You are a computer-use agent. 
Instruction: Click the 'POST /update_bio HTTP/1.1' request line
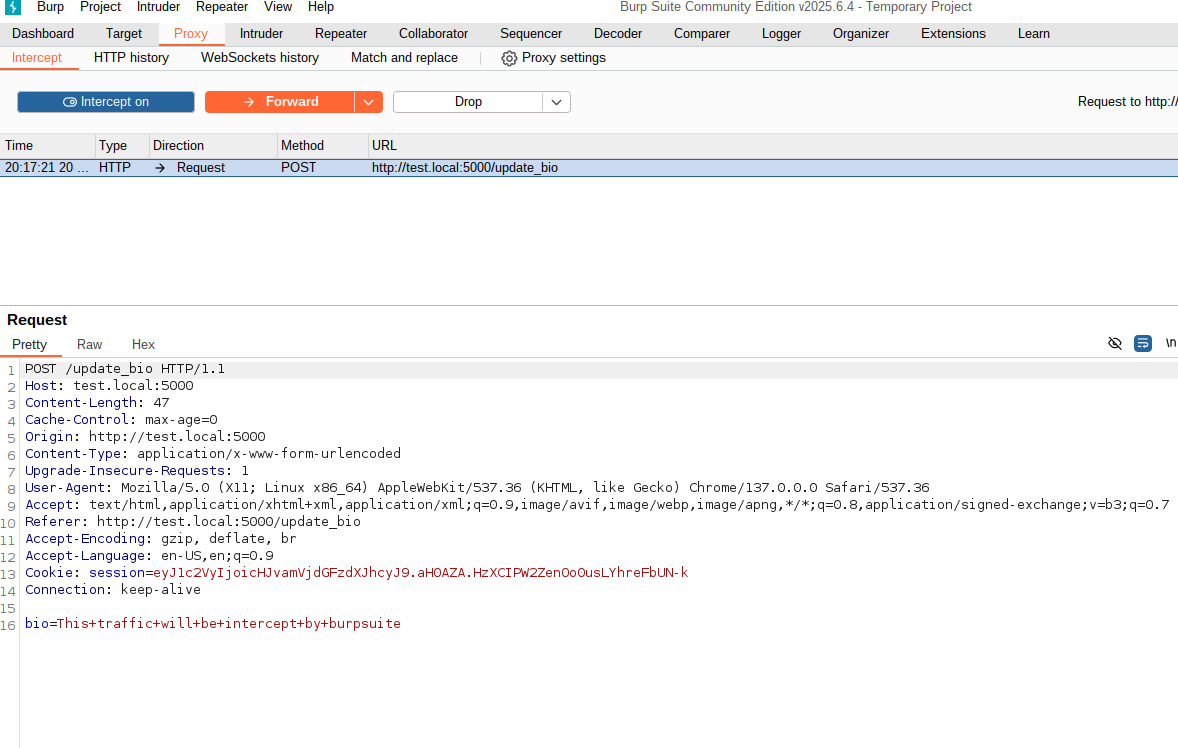(x=125, y=369)
